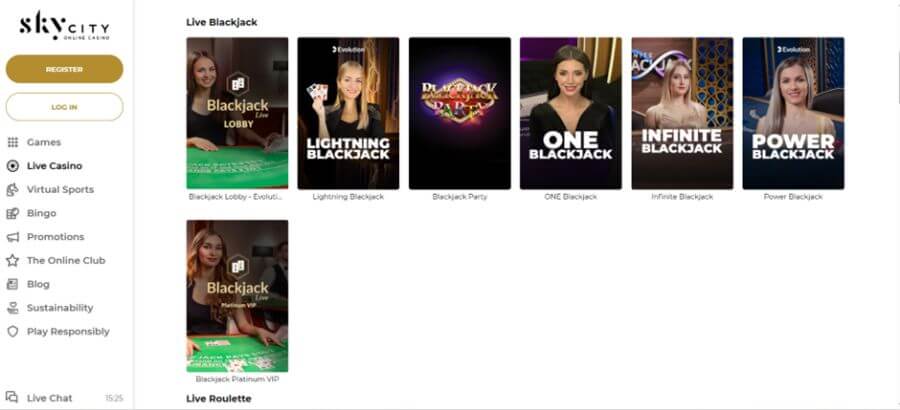900x410 pixels.
Task: Click the Promotions megaphone icon
Action: point(13,237)
